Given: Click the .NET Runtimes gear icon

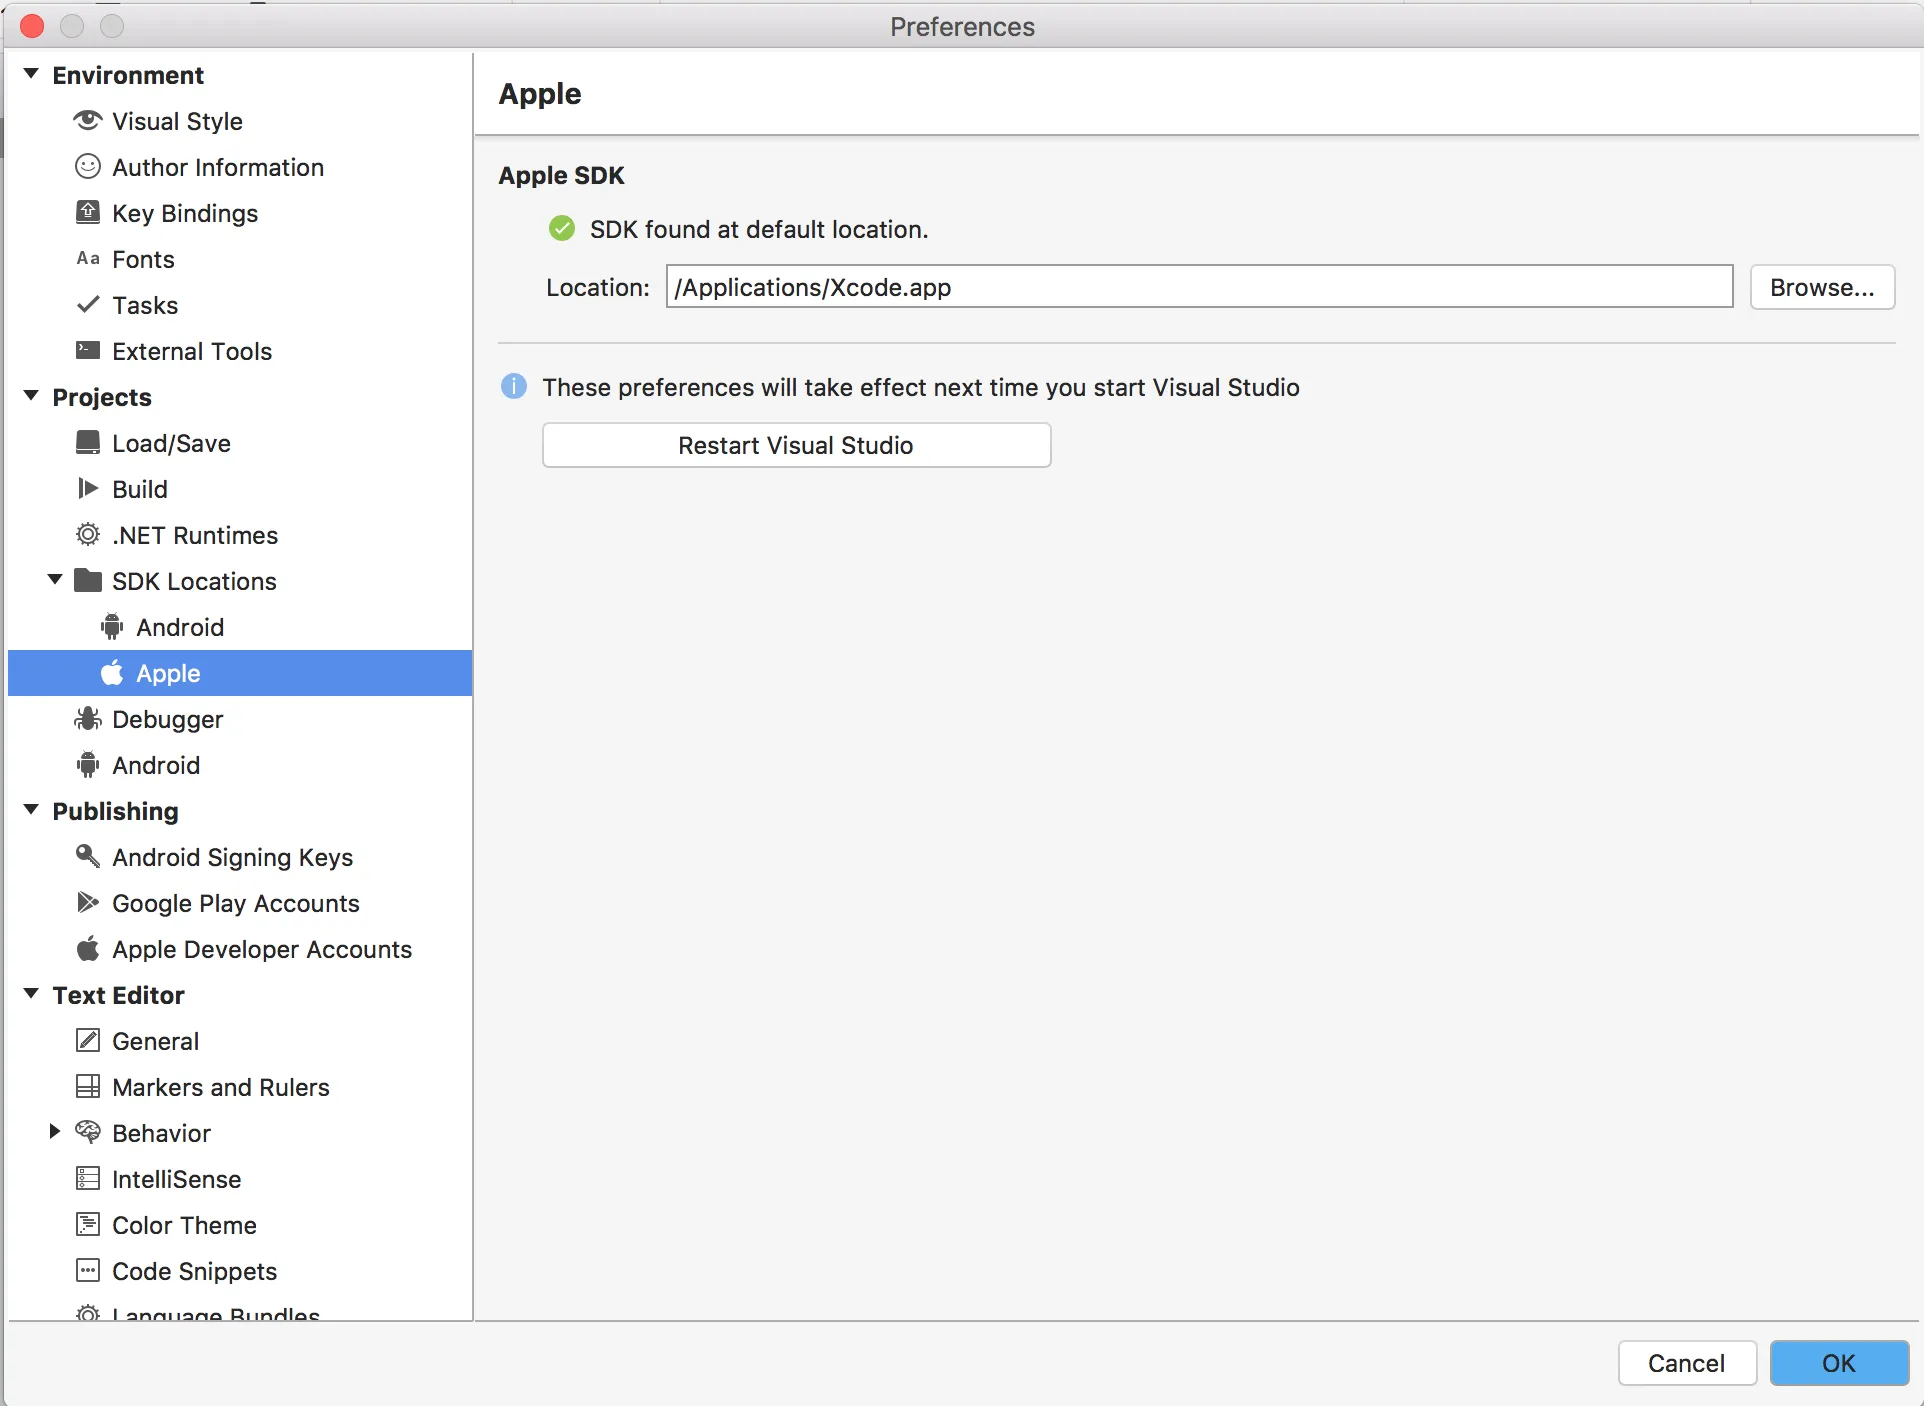Looking at the screenshot, I should tap(88, 535).
